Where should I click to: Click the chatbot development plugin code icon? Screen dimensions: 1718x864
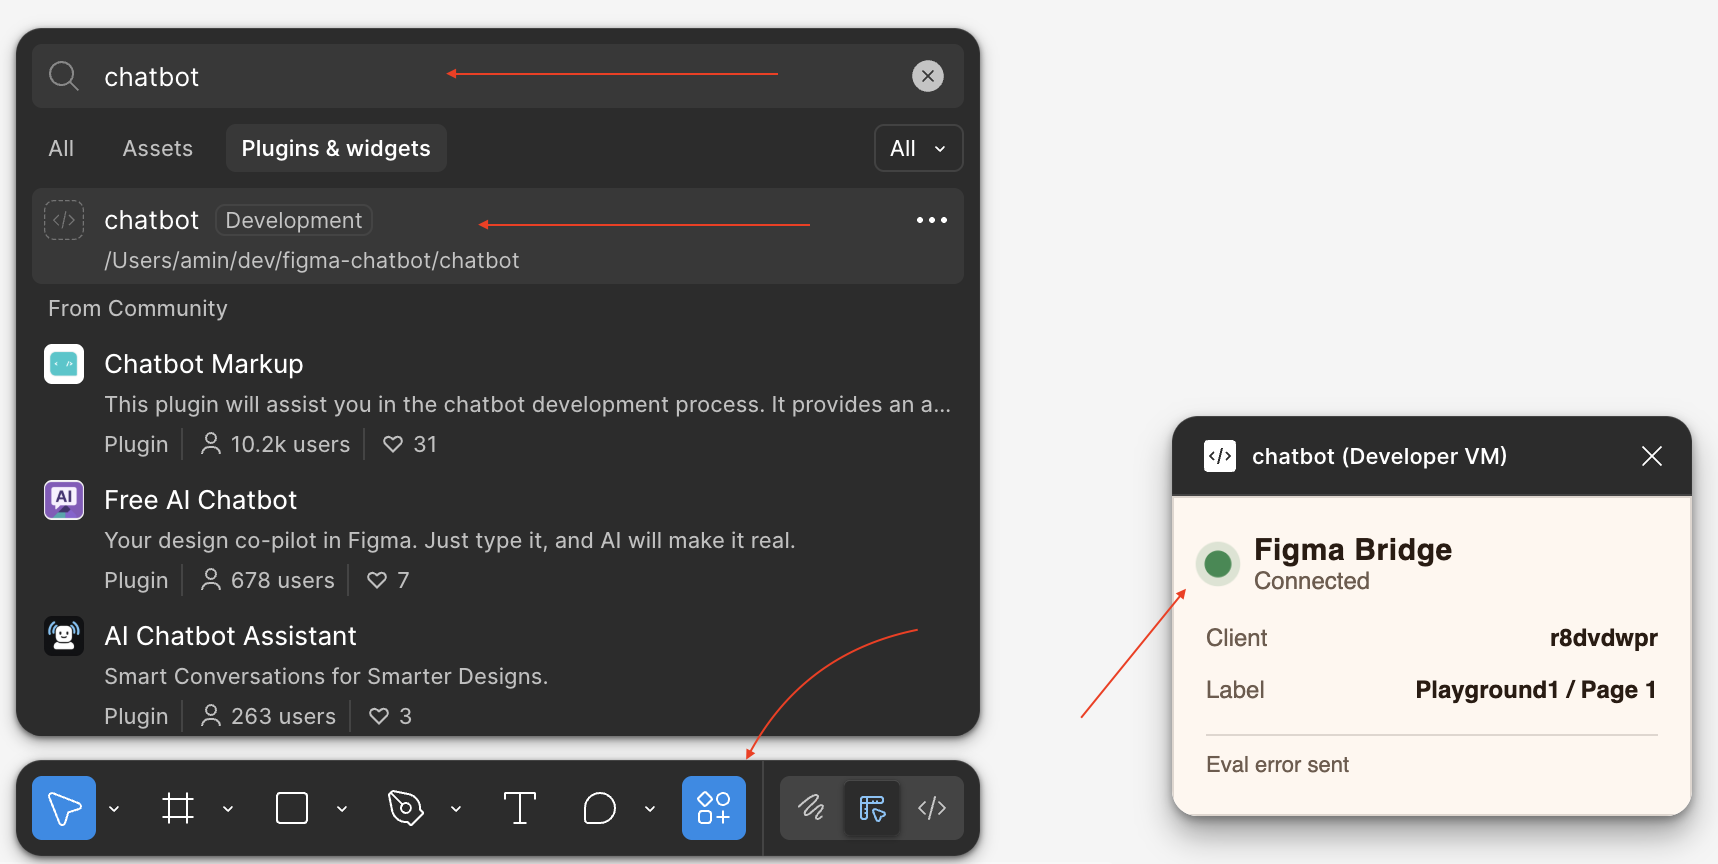tap(64, 220)
